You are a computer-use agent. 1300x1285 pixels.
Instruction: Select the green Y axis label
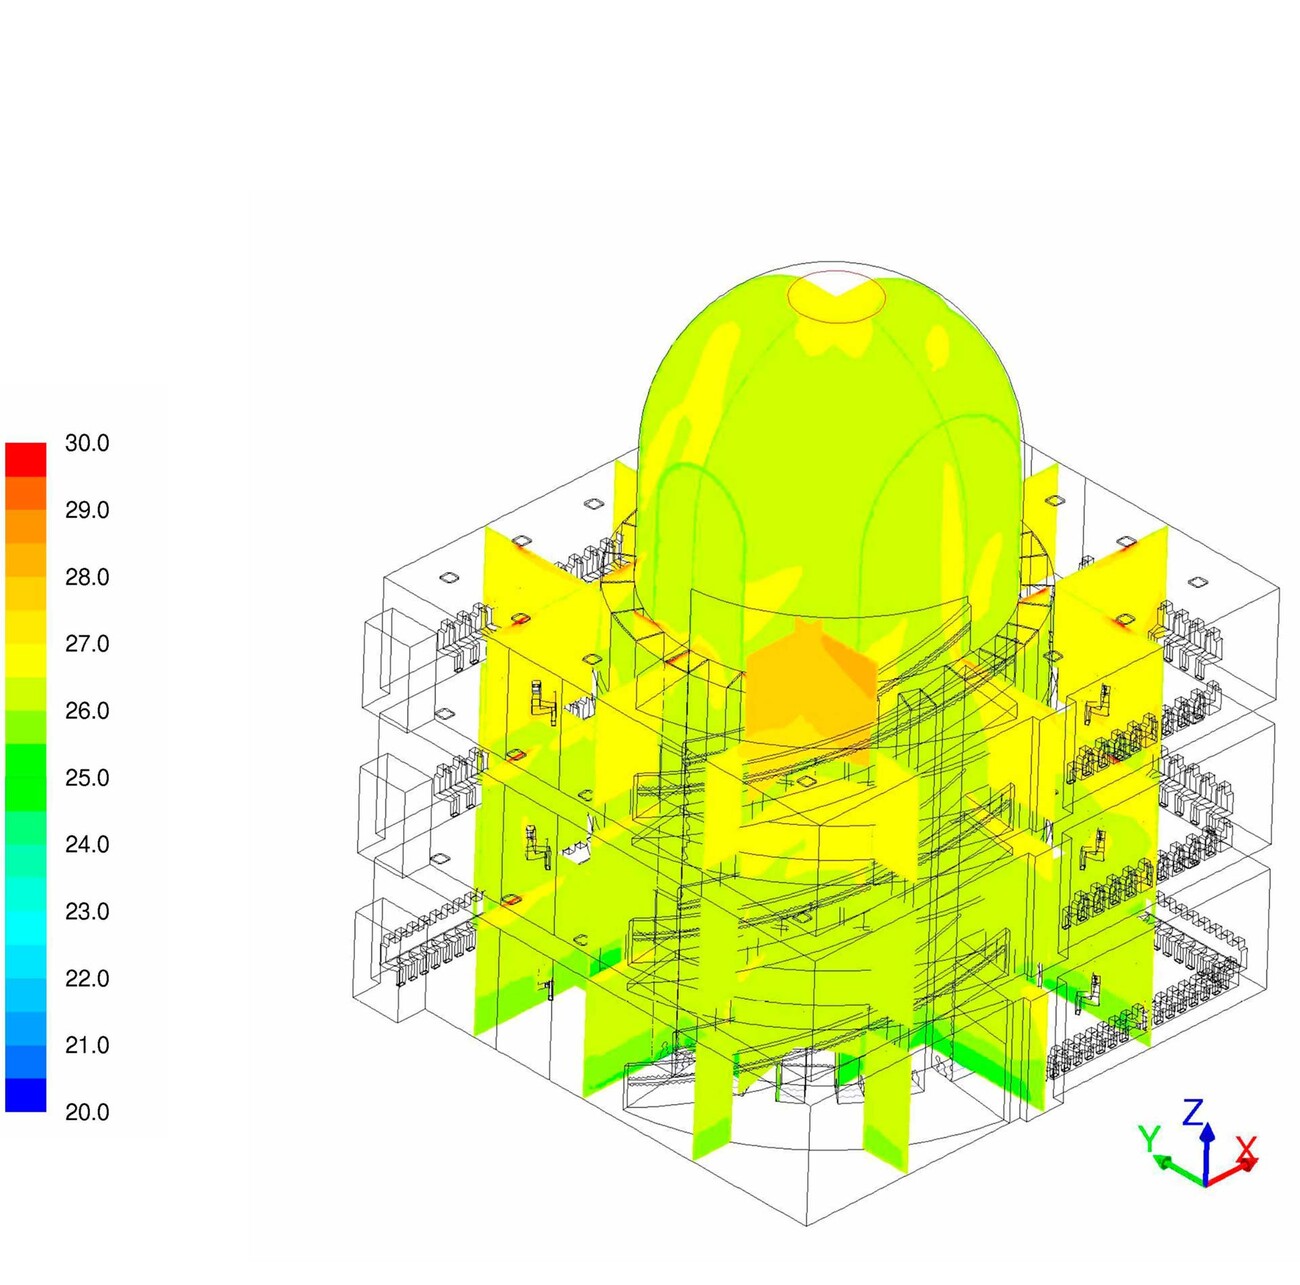pyautogui.click(x=1150, y=1138)
